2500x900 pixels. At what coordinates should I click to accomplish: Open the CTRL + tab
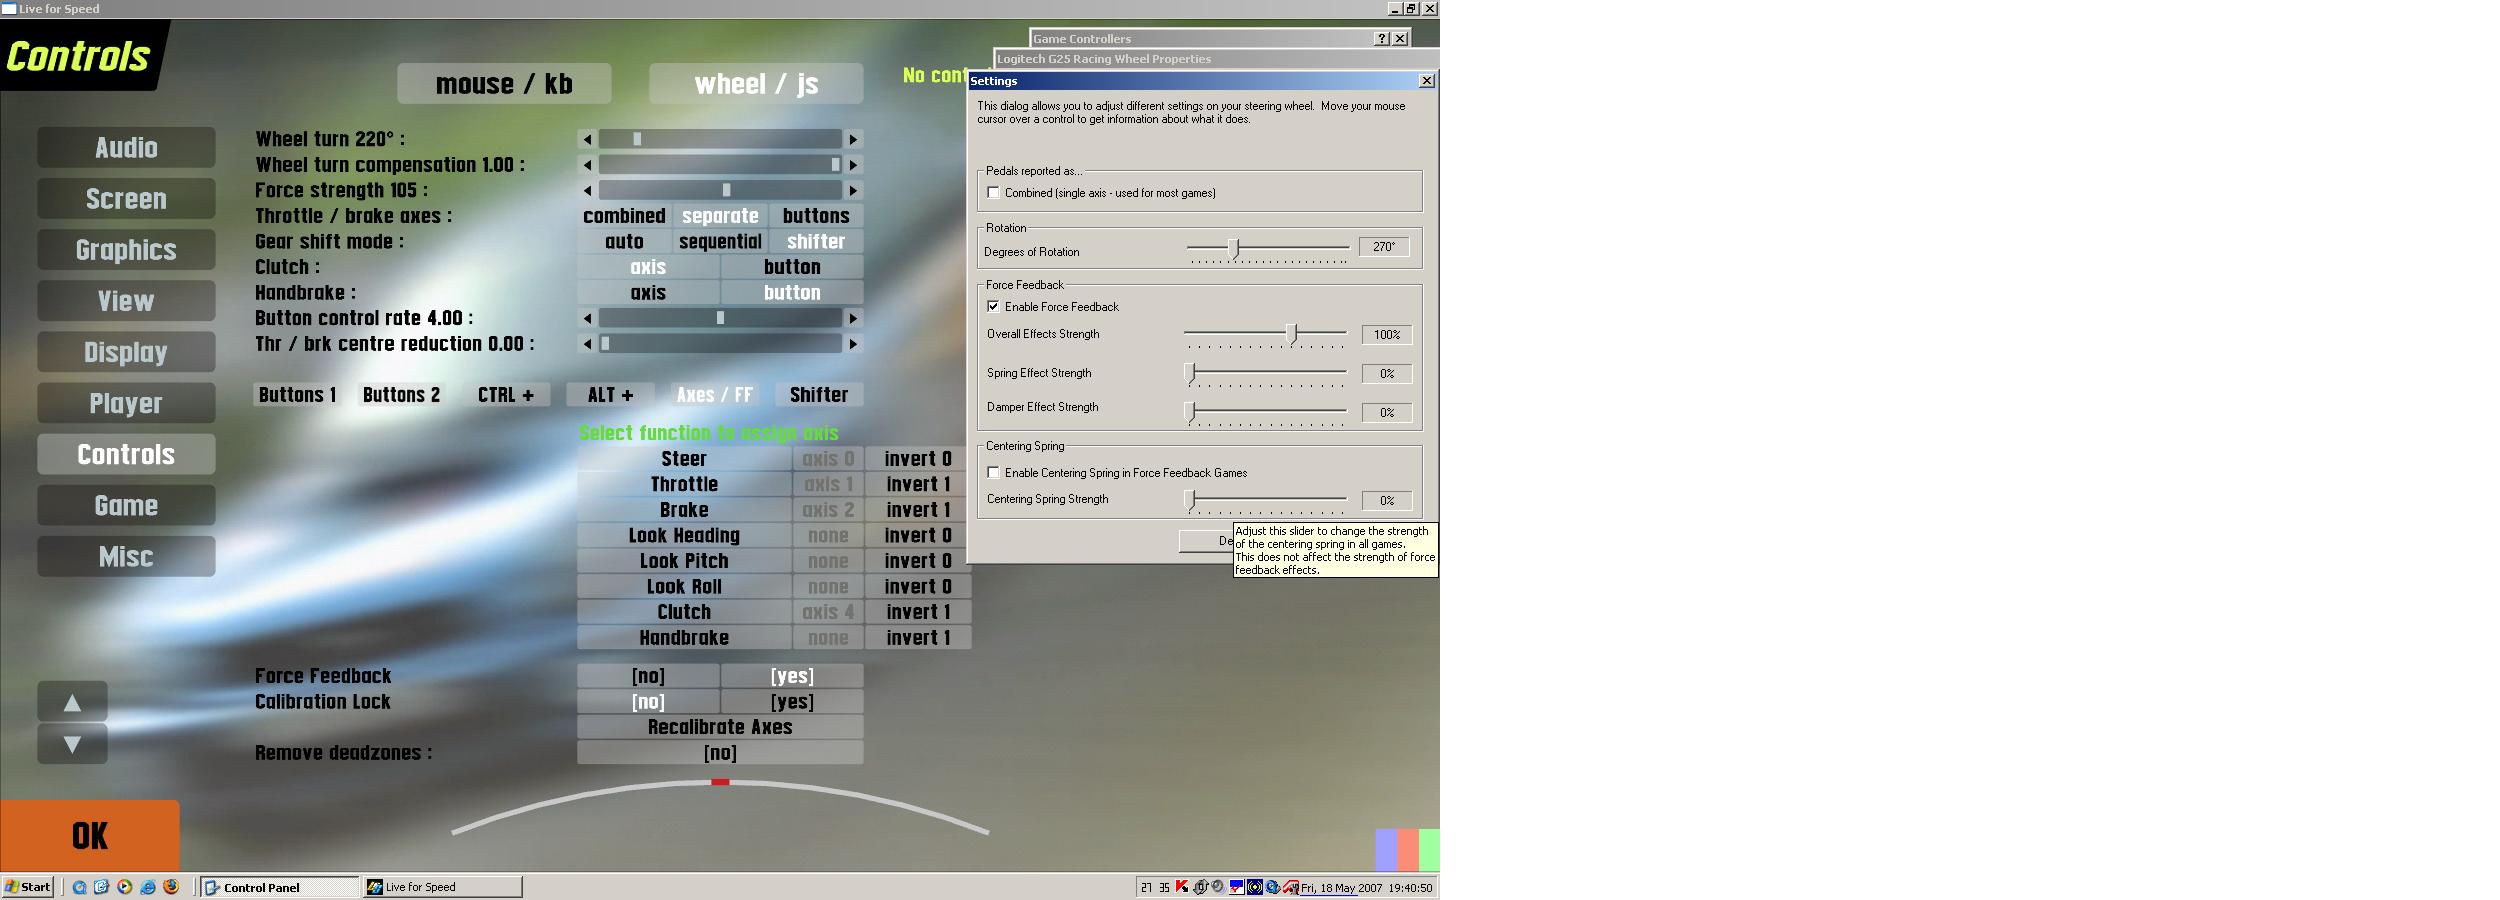point(506,395)
